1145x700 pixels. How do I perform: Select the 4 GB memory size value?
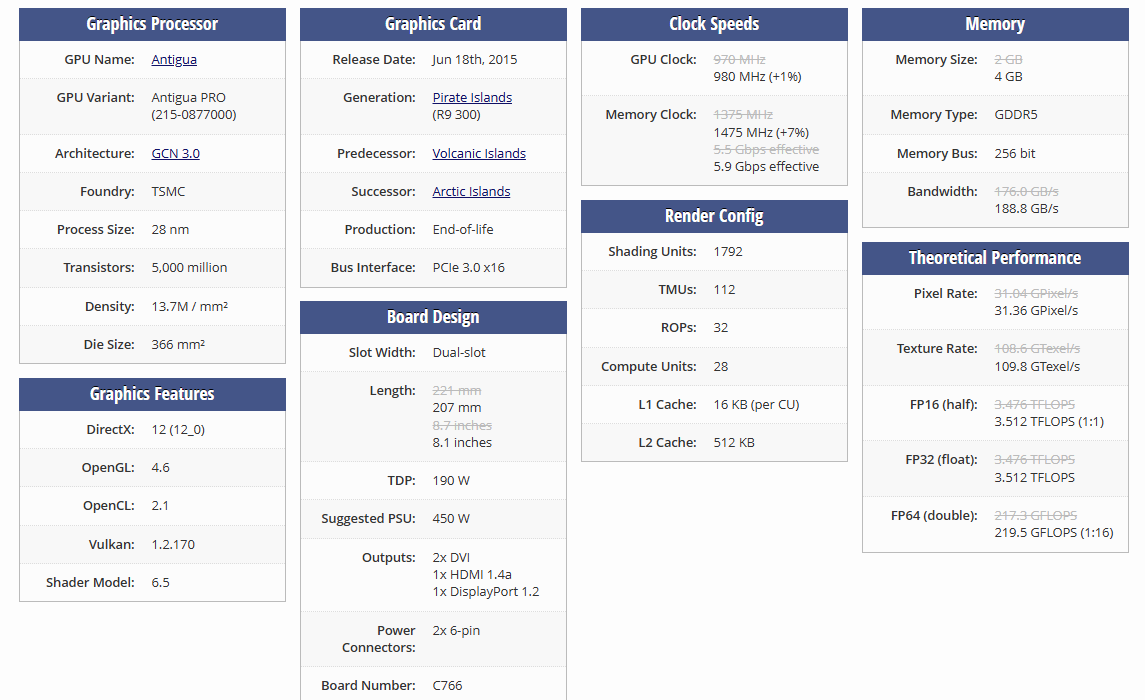point(1008,77)
